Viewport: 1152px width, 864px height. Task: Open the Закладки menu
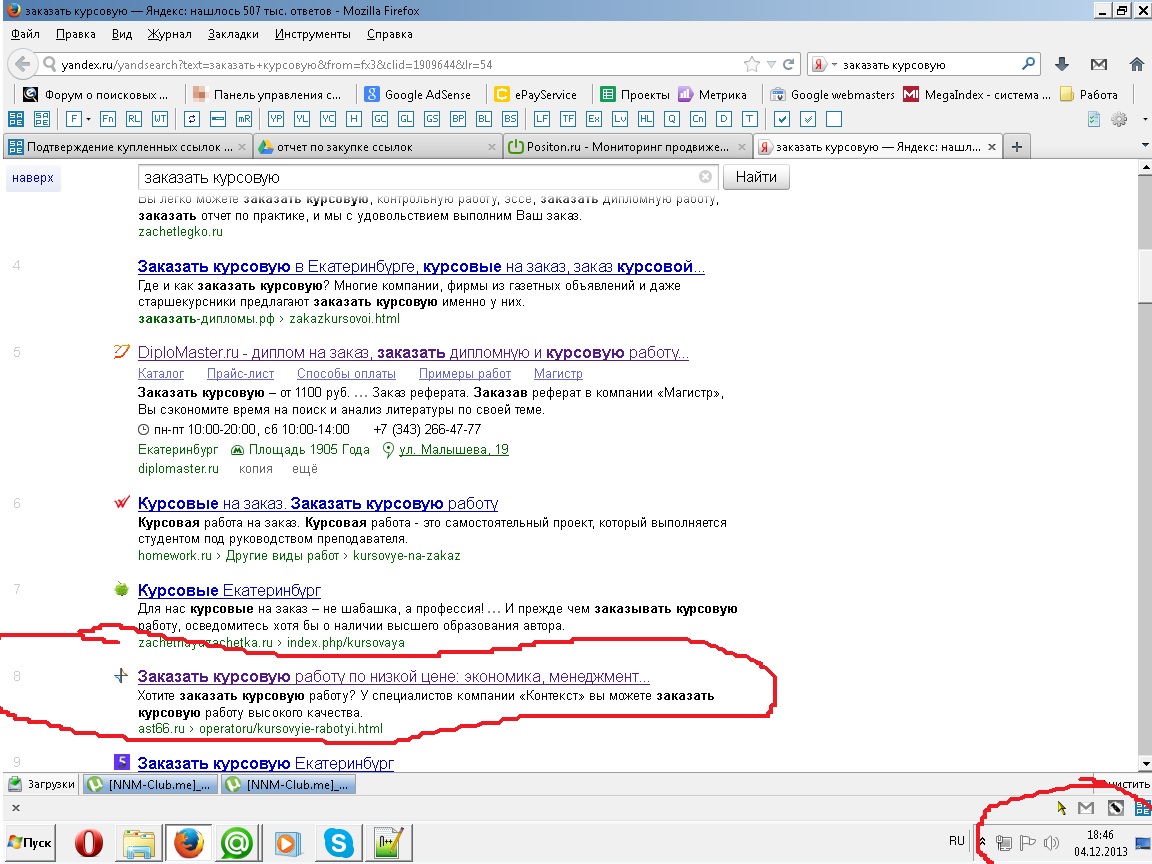[233, 34]
